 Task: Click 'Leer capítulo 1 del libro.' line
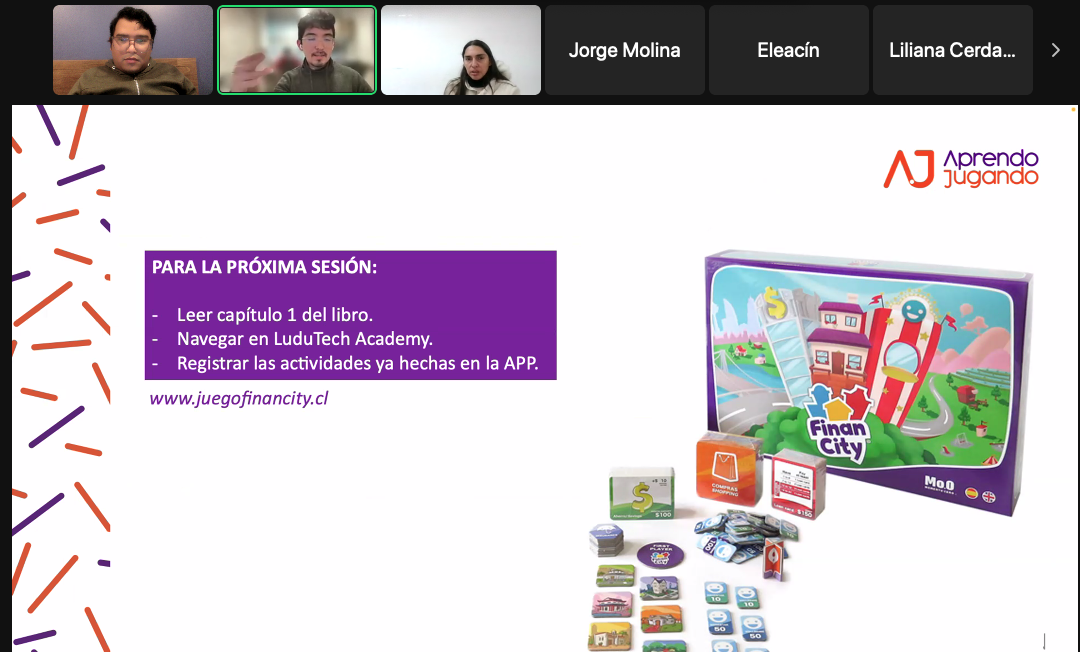(x=275, y=315)
